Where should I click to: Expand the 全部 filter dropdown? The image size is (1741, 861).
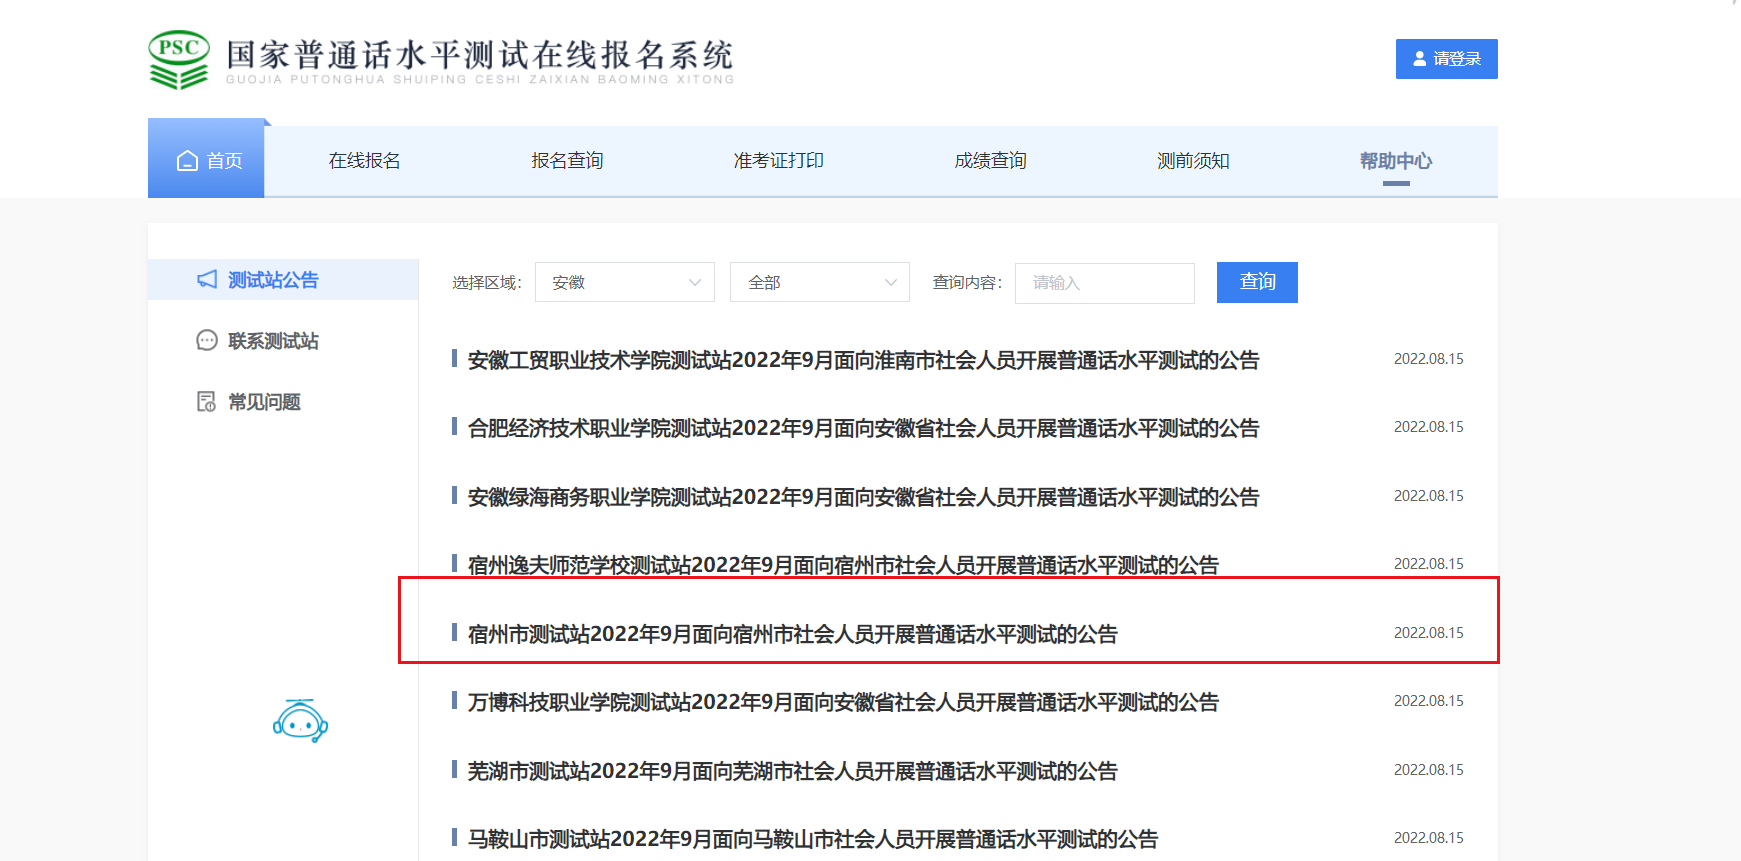pos(819,283)
